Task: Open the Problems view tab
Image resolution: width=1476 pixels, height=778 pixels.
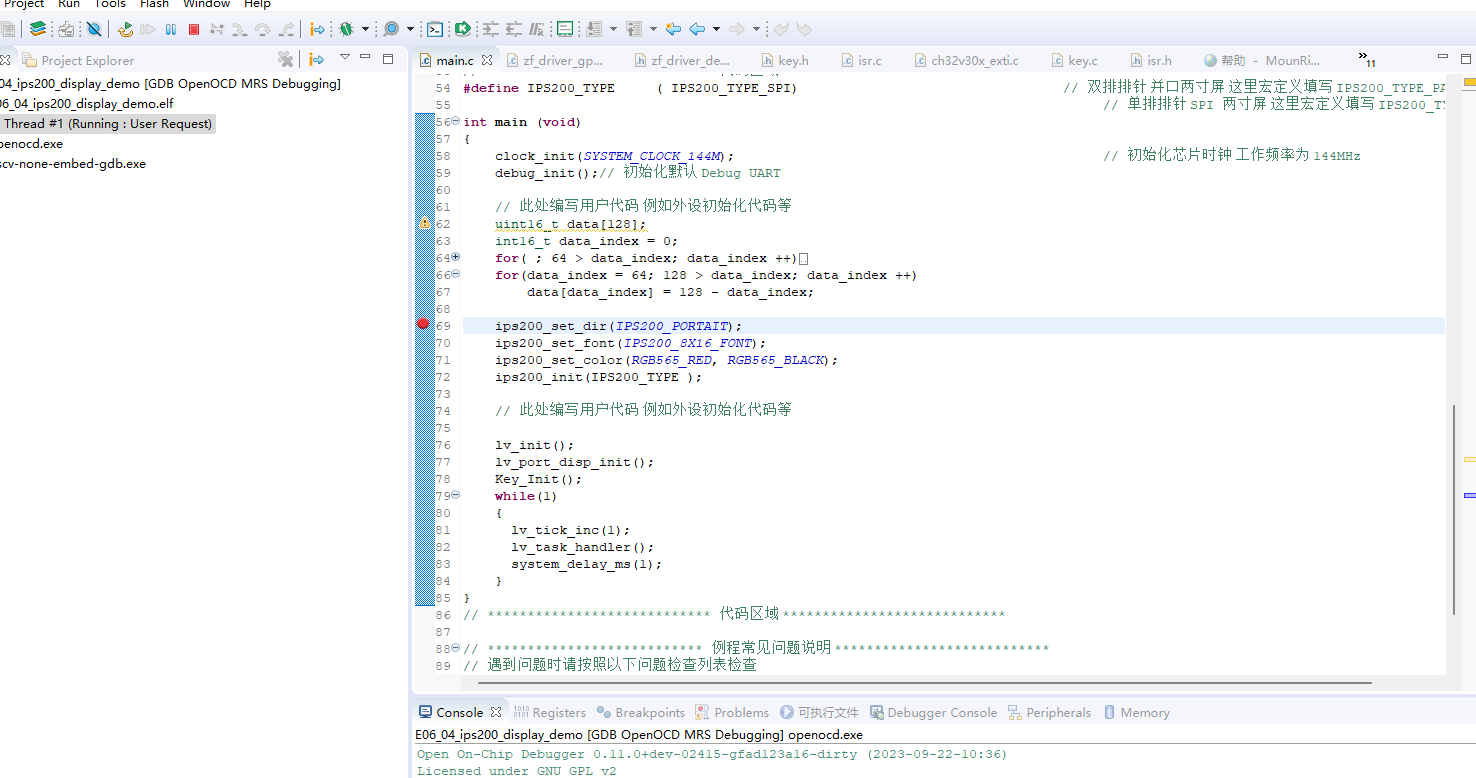Action: point(732,712)
